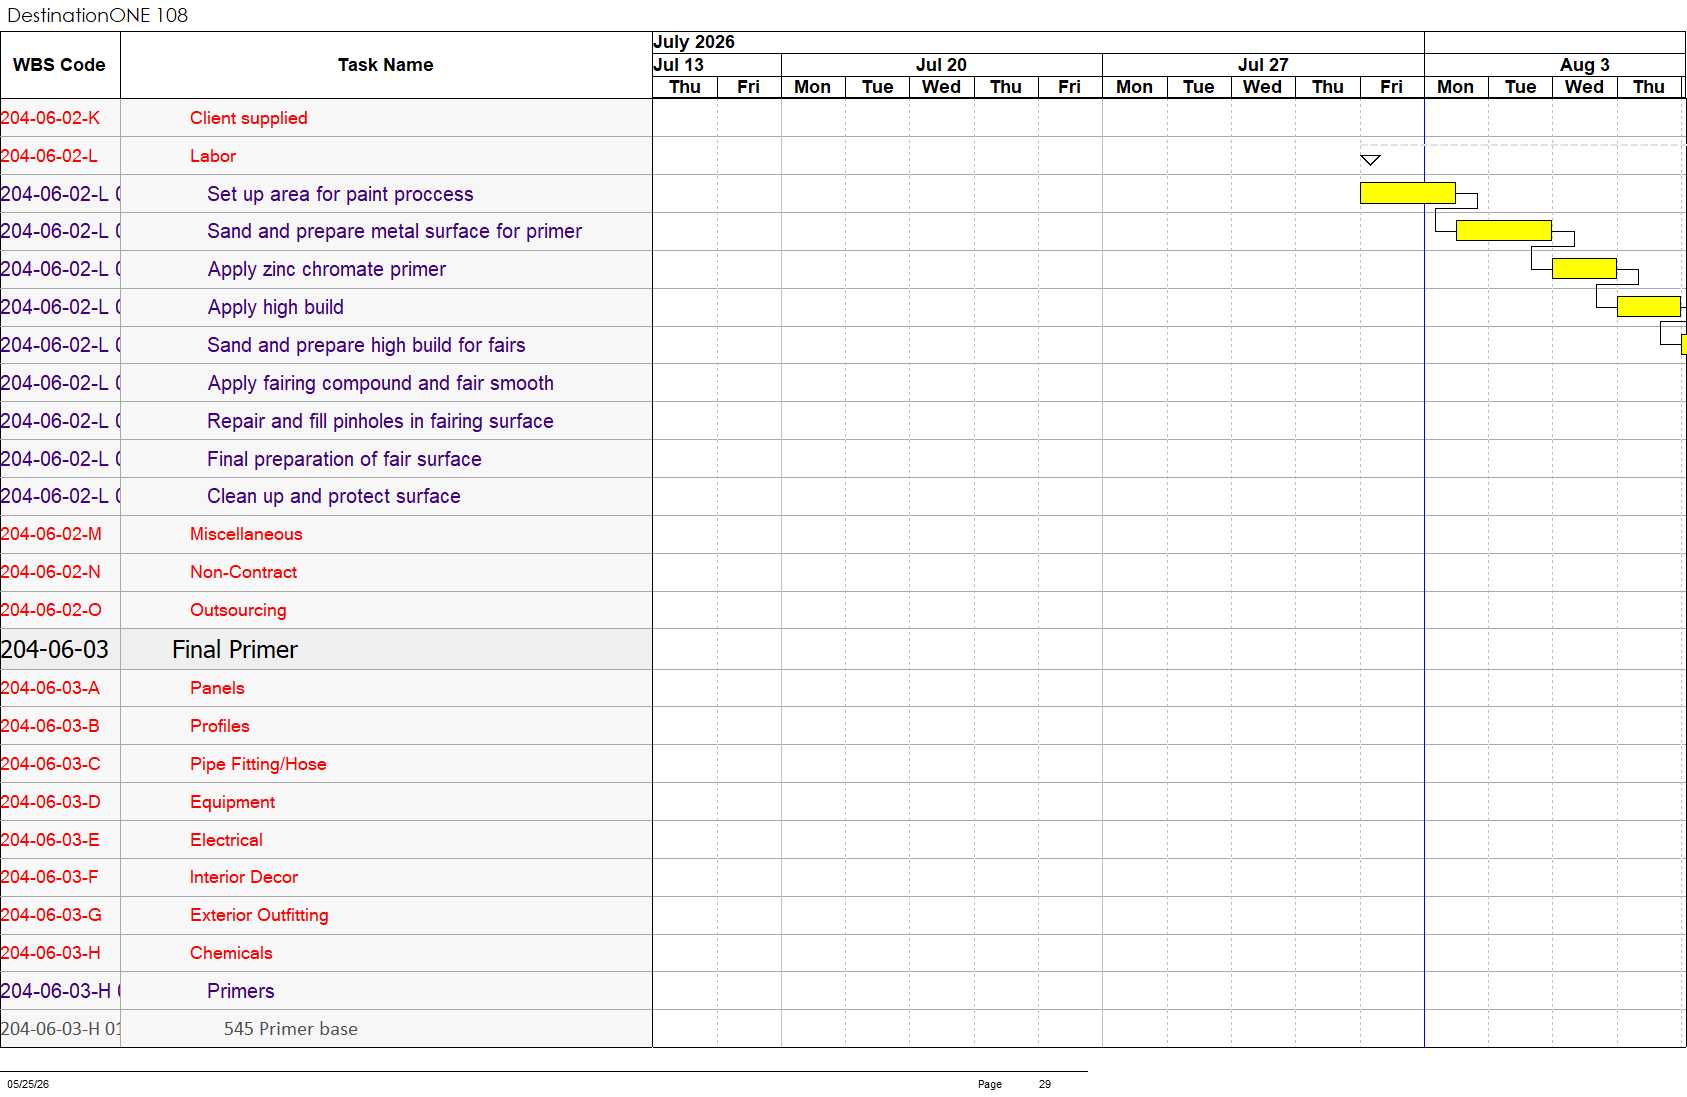Click WBS code 204-06-03-C
The height and width of the screenshot is (1097, 1687).
click(x=50, y=764)
